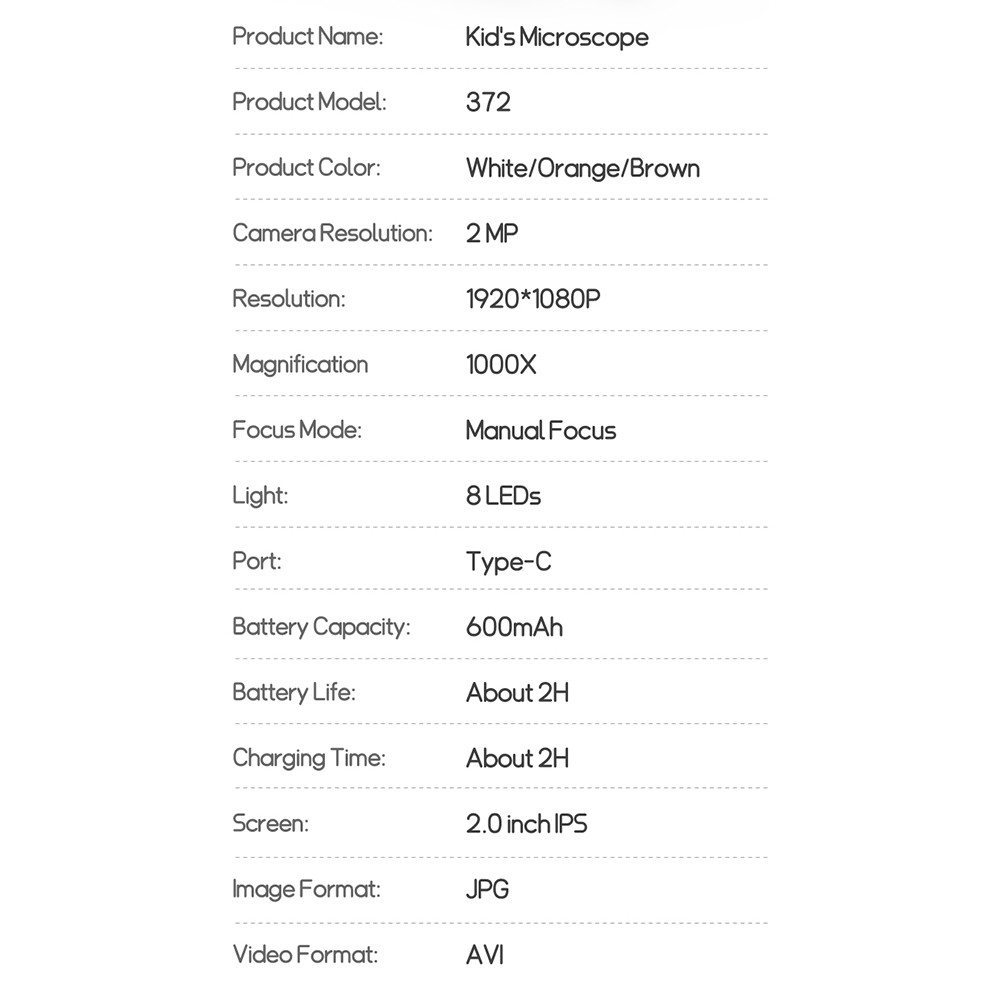This screenshot has width=1000, height=1000.
Task: Select the White/Orange/Brown color value
Action: pyautogui.click(x=582, y=168)
